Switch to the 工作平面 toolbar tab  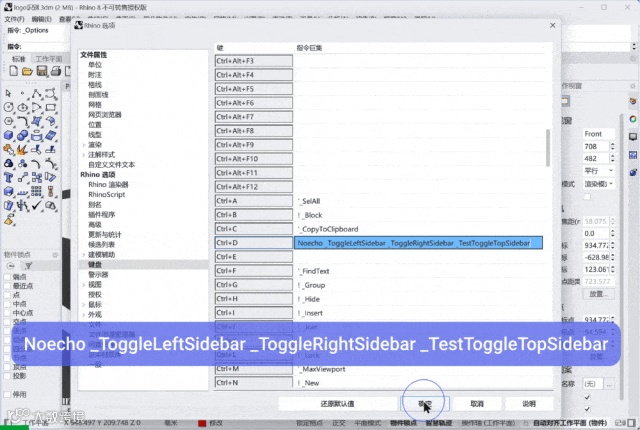point(49,59)
